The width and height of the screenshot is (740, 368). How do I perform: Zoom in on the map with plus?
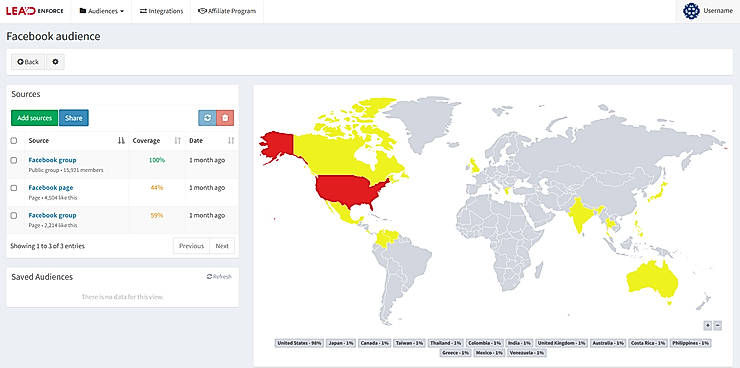coord(707,325)
